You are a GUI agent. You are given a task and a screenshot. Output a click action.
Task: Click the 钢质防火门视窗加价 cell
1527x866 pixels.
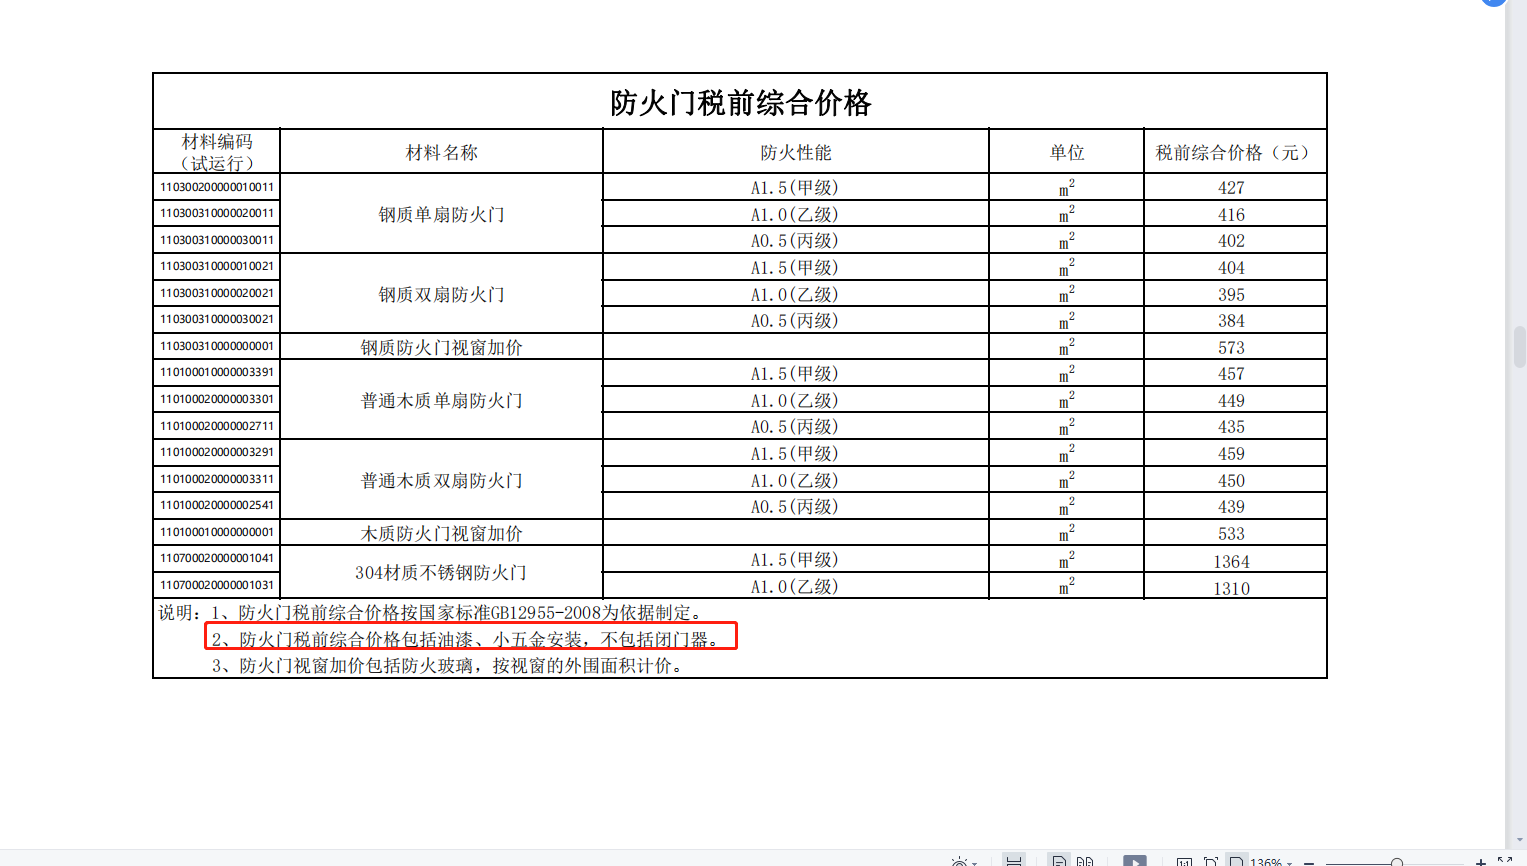point(441,347)
